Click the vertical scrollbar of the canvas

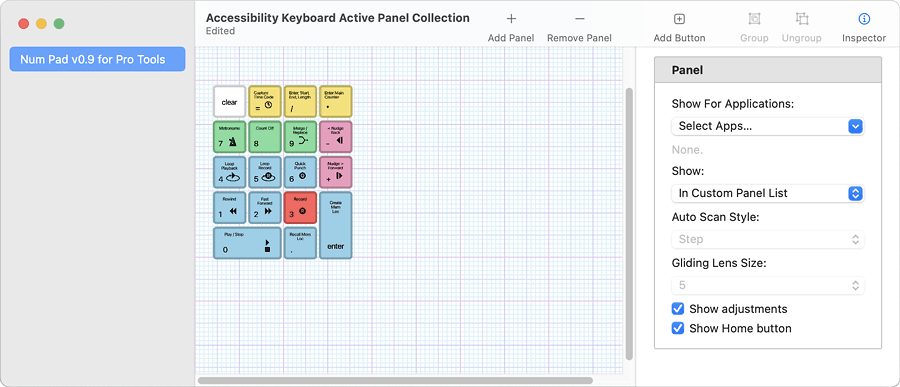tap(629, 224)
